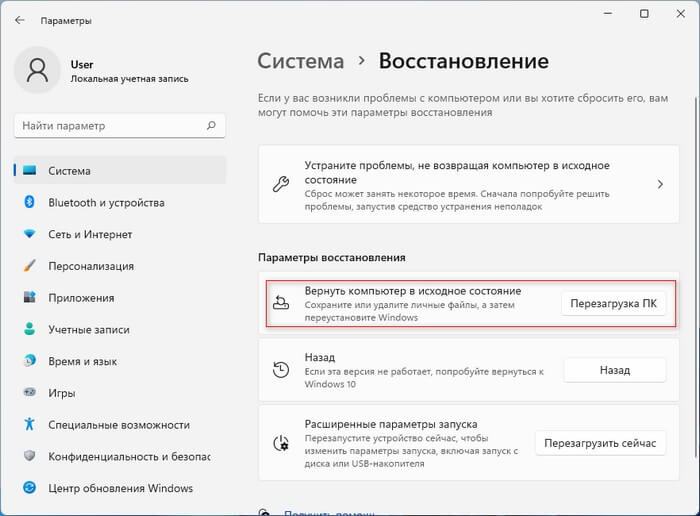Click the reset PC icon
This screenshot has height=516, width=700.
(x=281, y=303)
